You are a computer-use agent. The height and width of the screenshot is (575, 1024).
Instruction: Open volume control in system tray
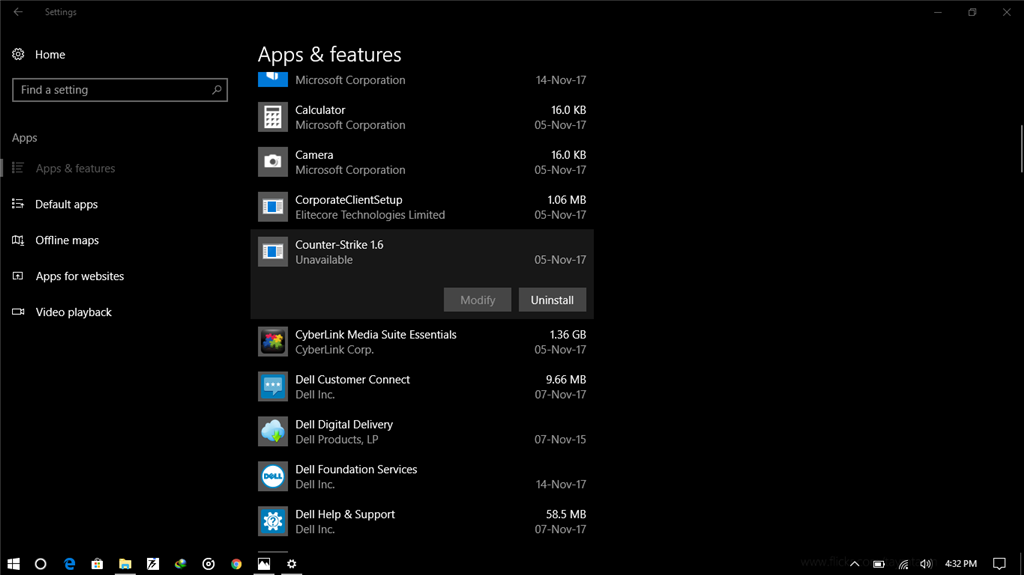926,564
